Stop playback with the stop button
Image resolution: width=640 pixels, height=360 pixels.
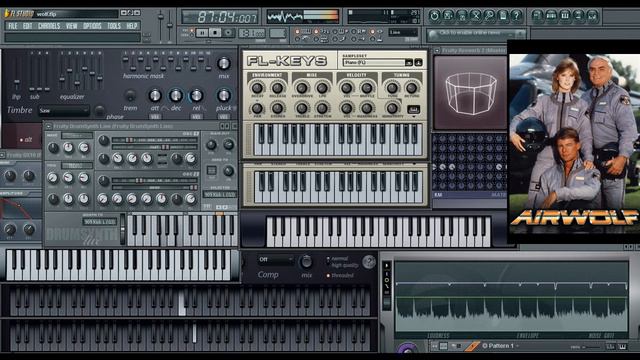(215, 33)
